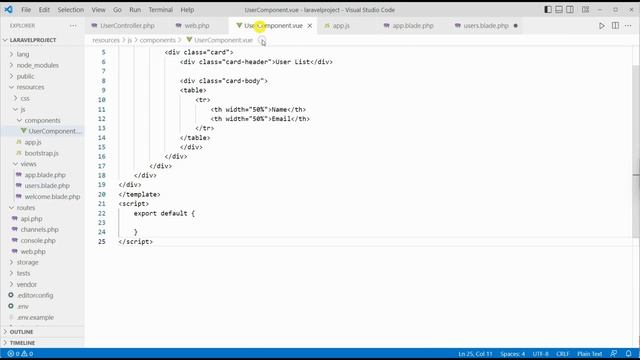Viewport: 640px width, 360px height.
Task: Expand the tests folder
Action: pos(23,273)
